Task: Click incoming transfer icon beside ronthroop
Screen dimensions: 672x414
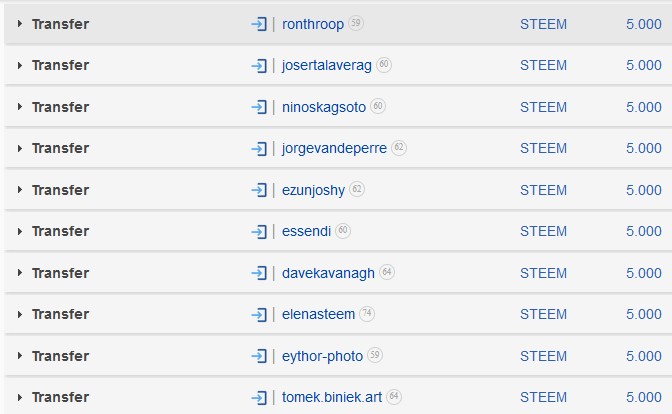Action: pos(259,24)
